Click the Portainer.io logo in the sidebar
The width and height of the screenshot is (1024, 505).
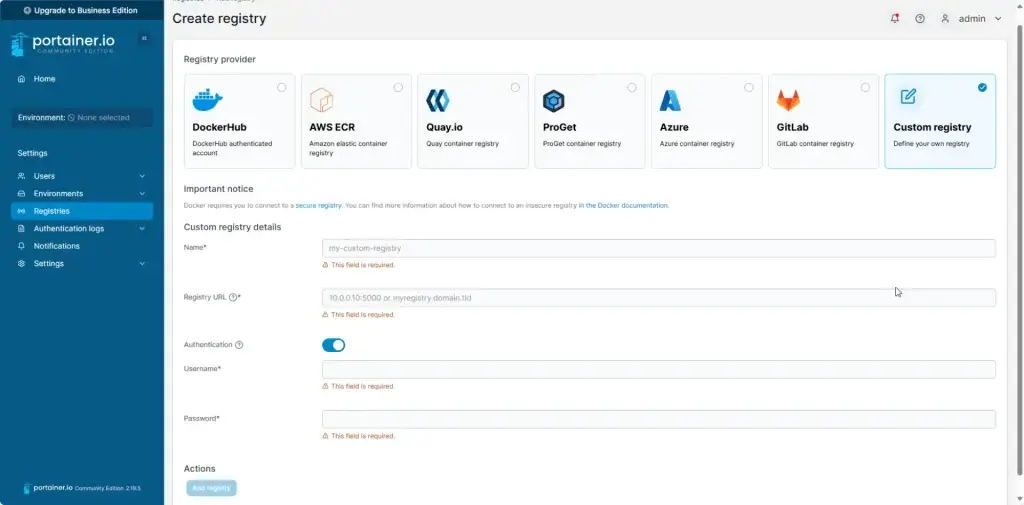[63, 43]
